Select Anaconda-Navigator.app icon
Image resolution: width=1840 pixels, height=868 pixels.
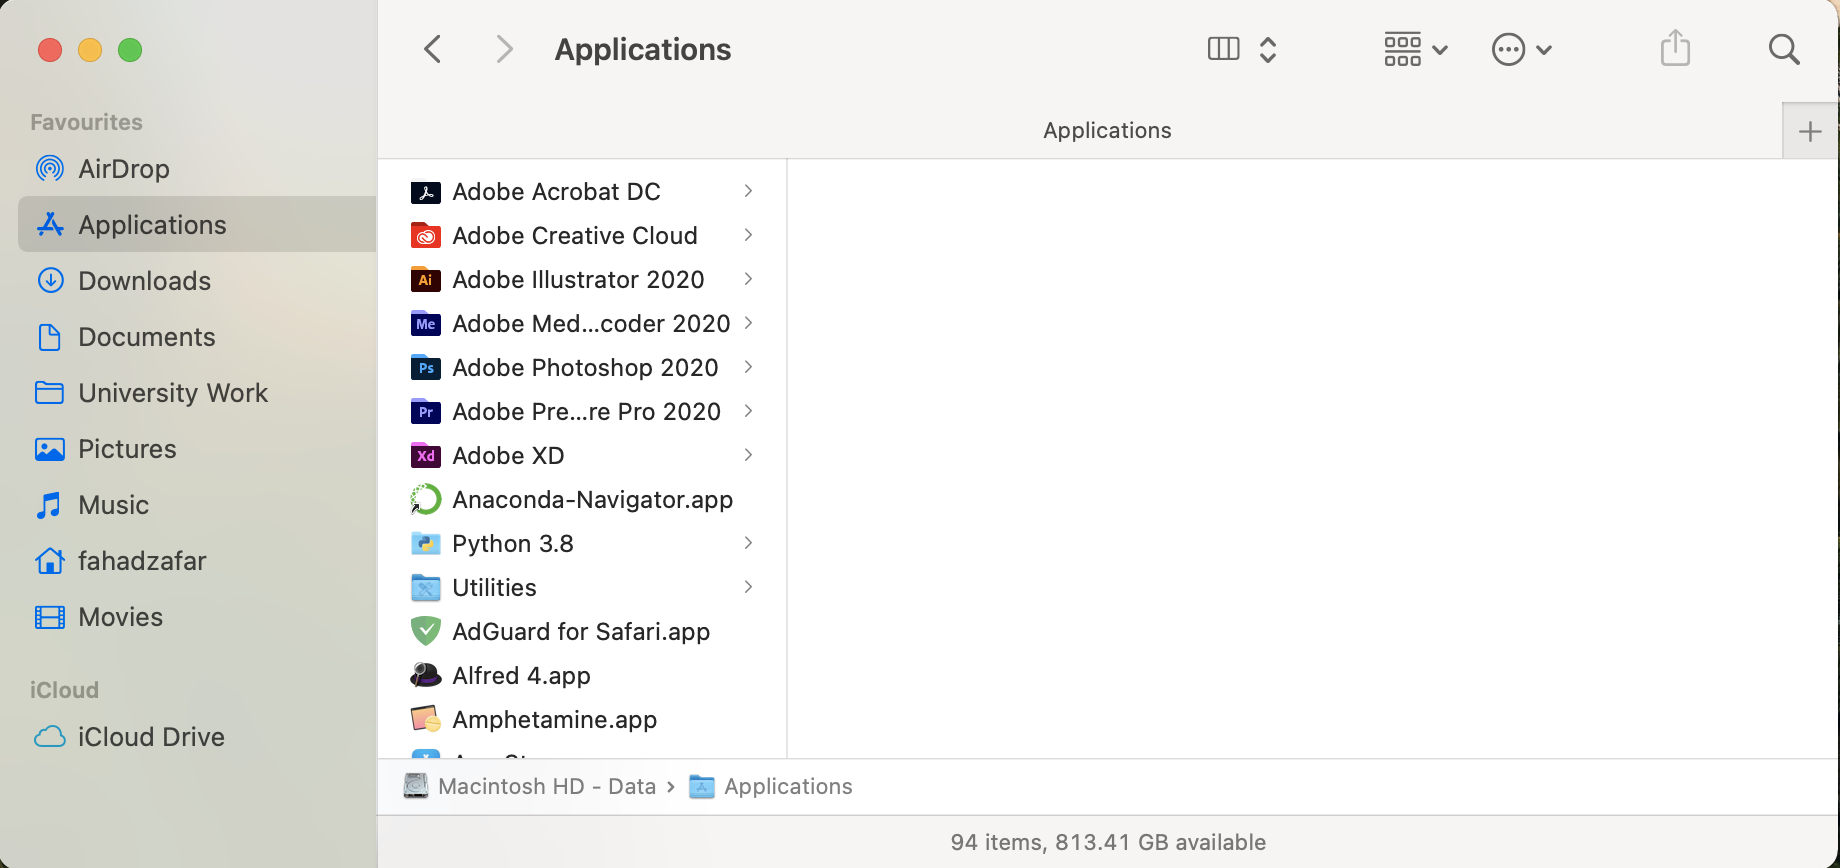click(x=426, y=500)
